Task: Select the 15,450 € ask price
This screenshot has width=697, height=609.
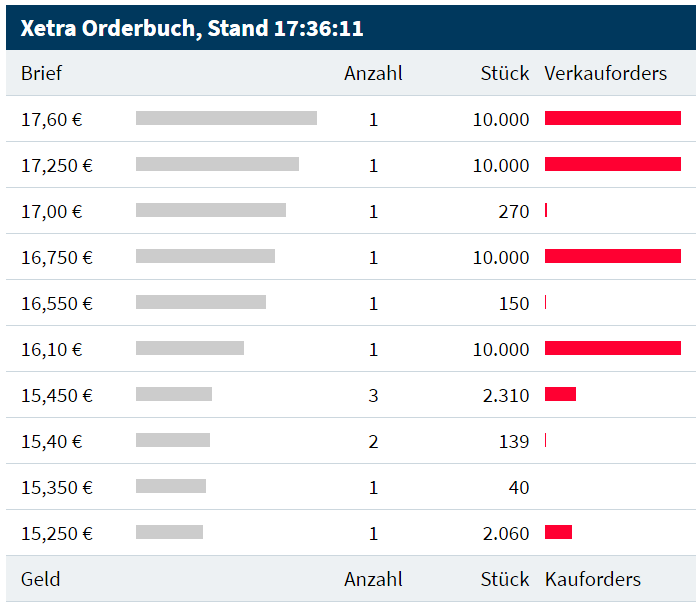Action: point(57,395)
